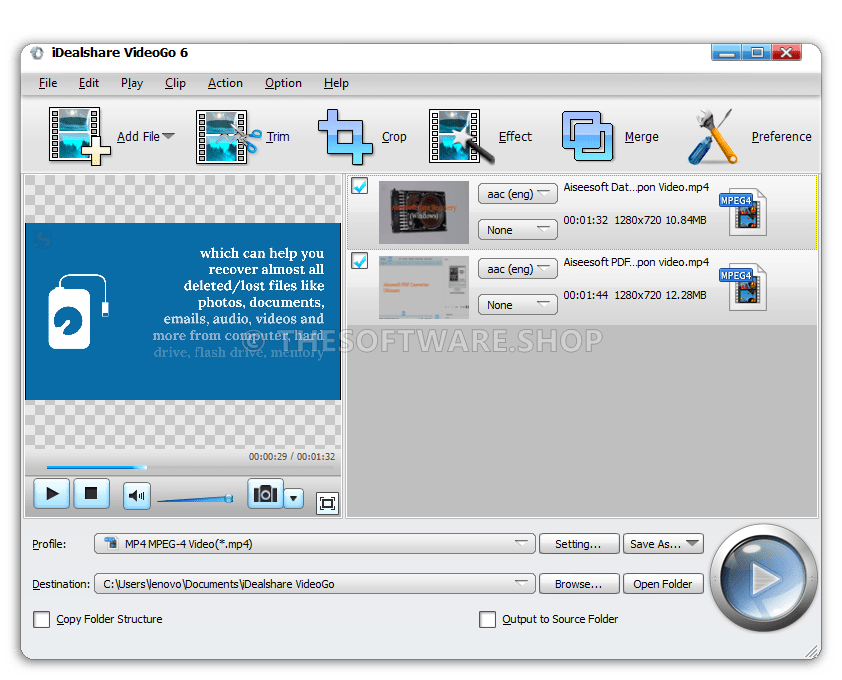Open the File menu

[48, 83]
